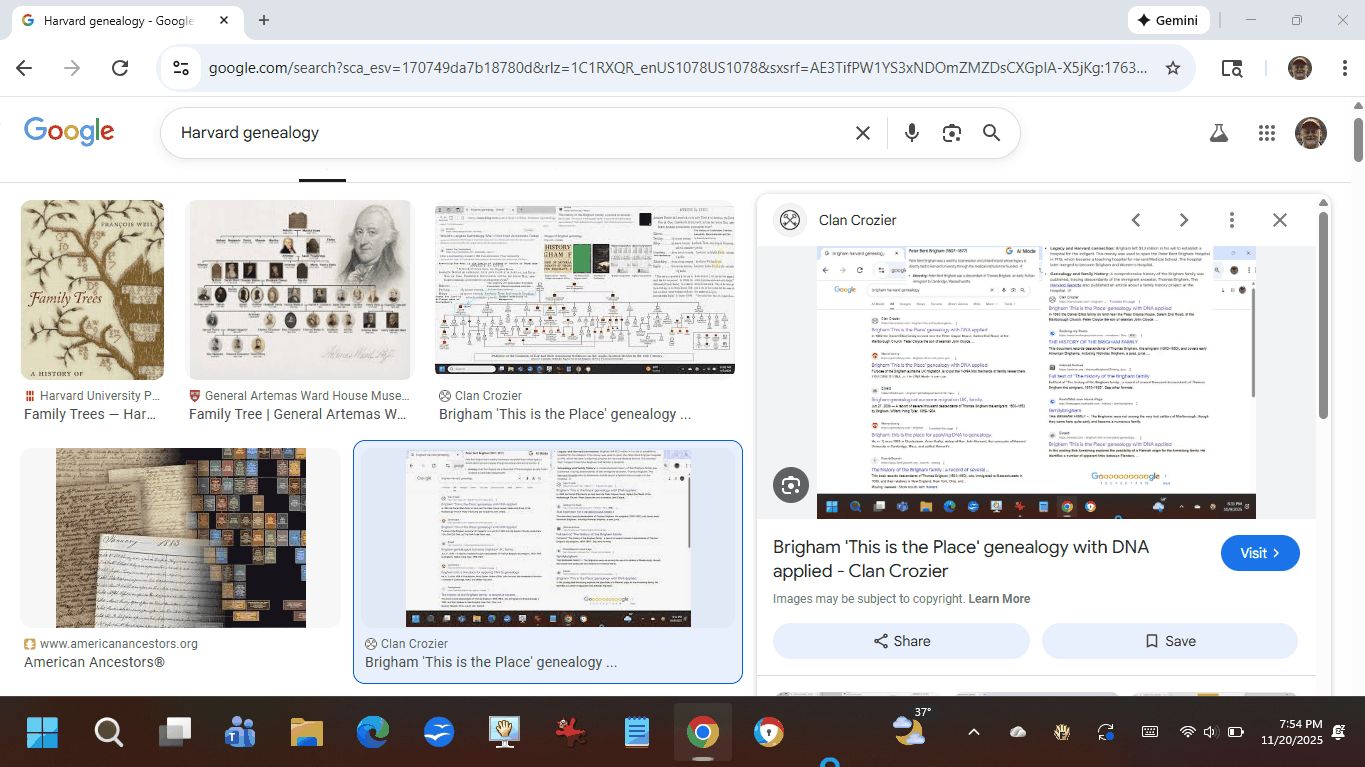
Task: Select the Harvard genealogy browser tab
Action: pos(118,20)
